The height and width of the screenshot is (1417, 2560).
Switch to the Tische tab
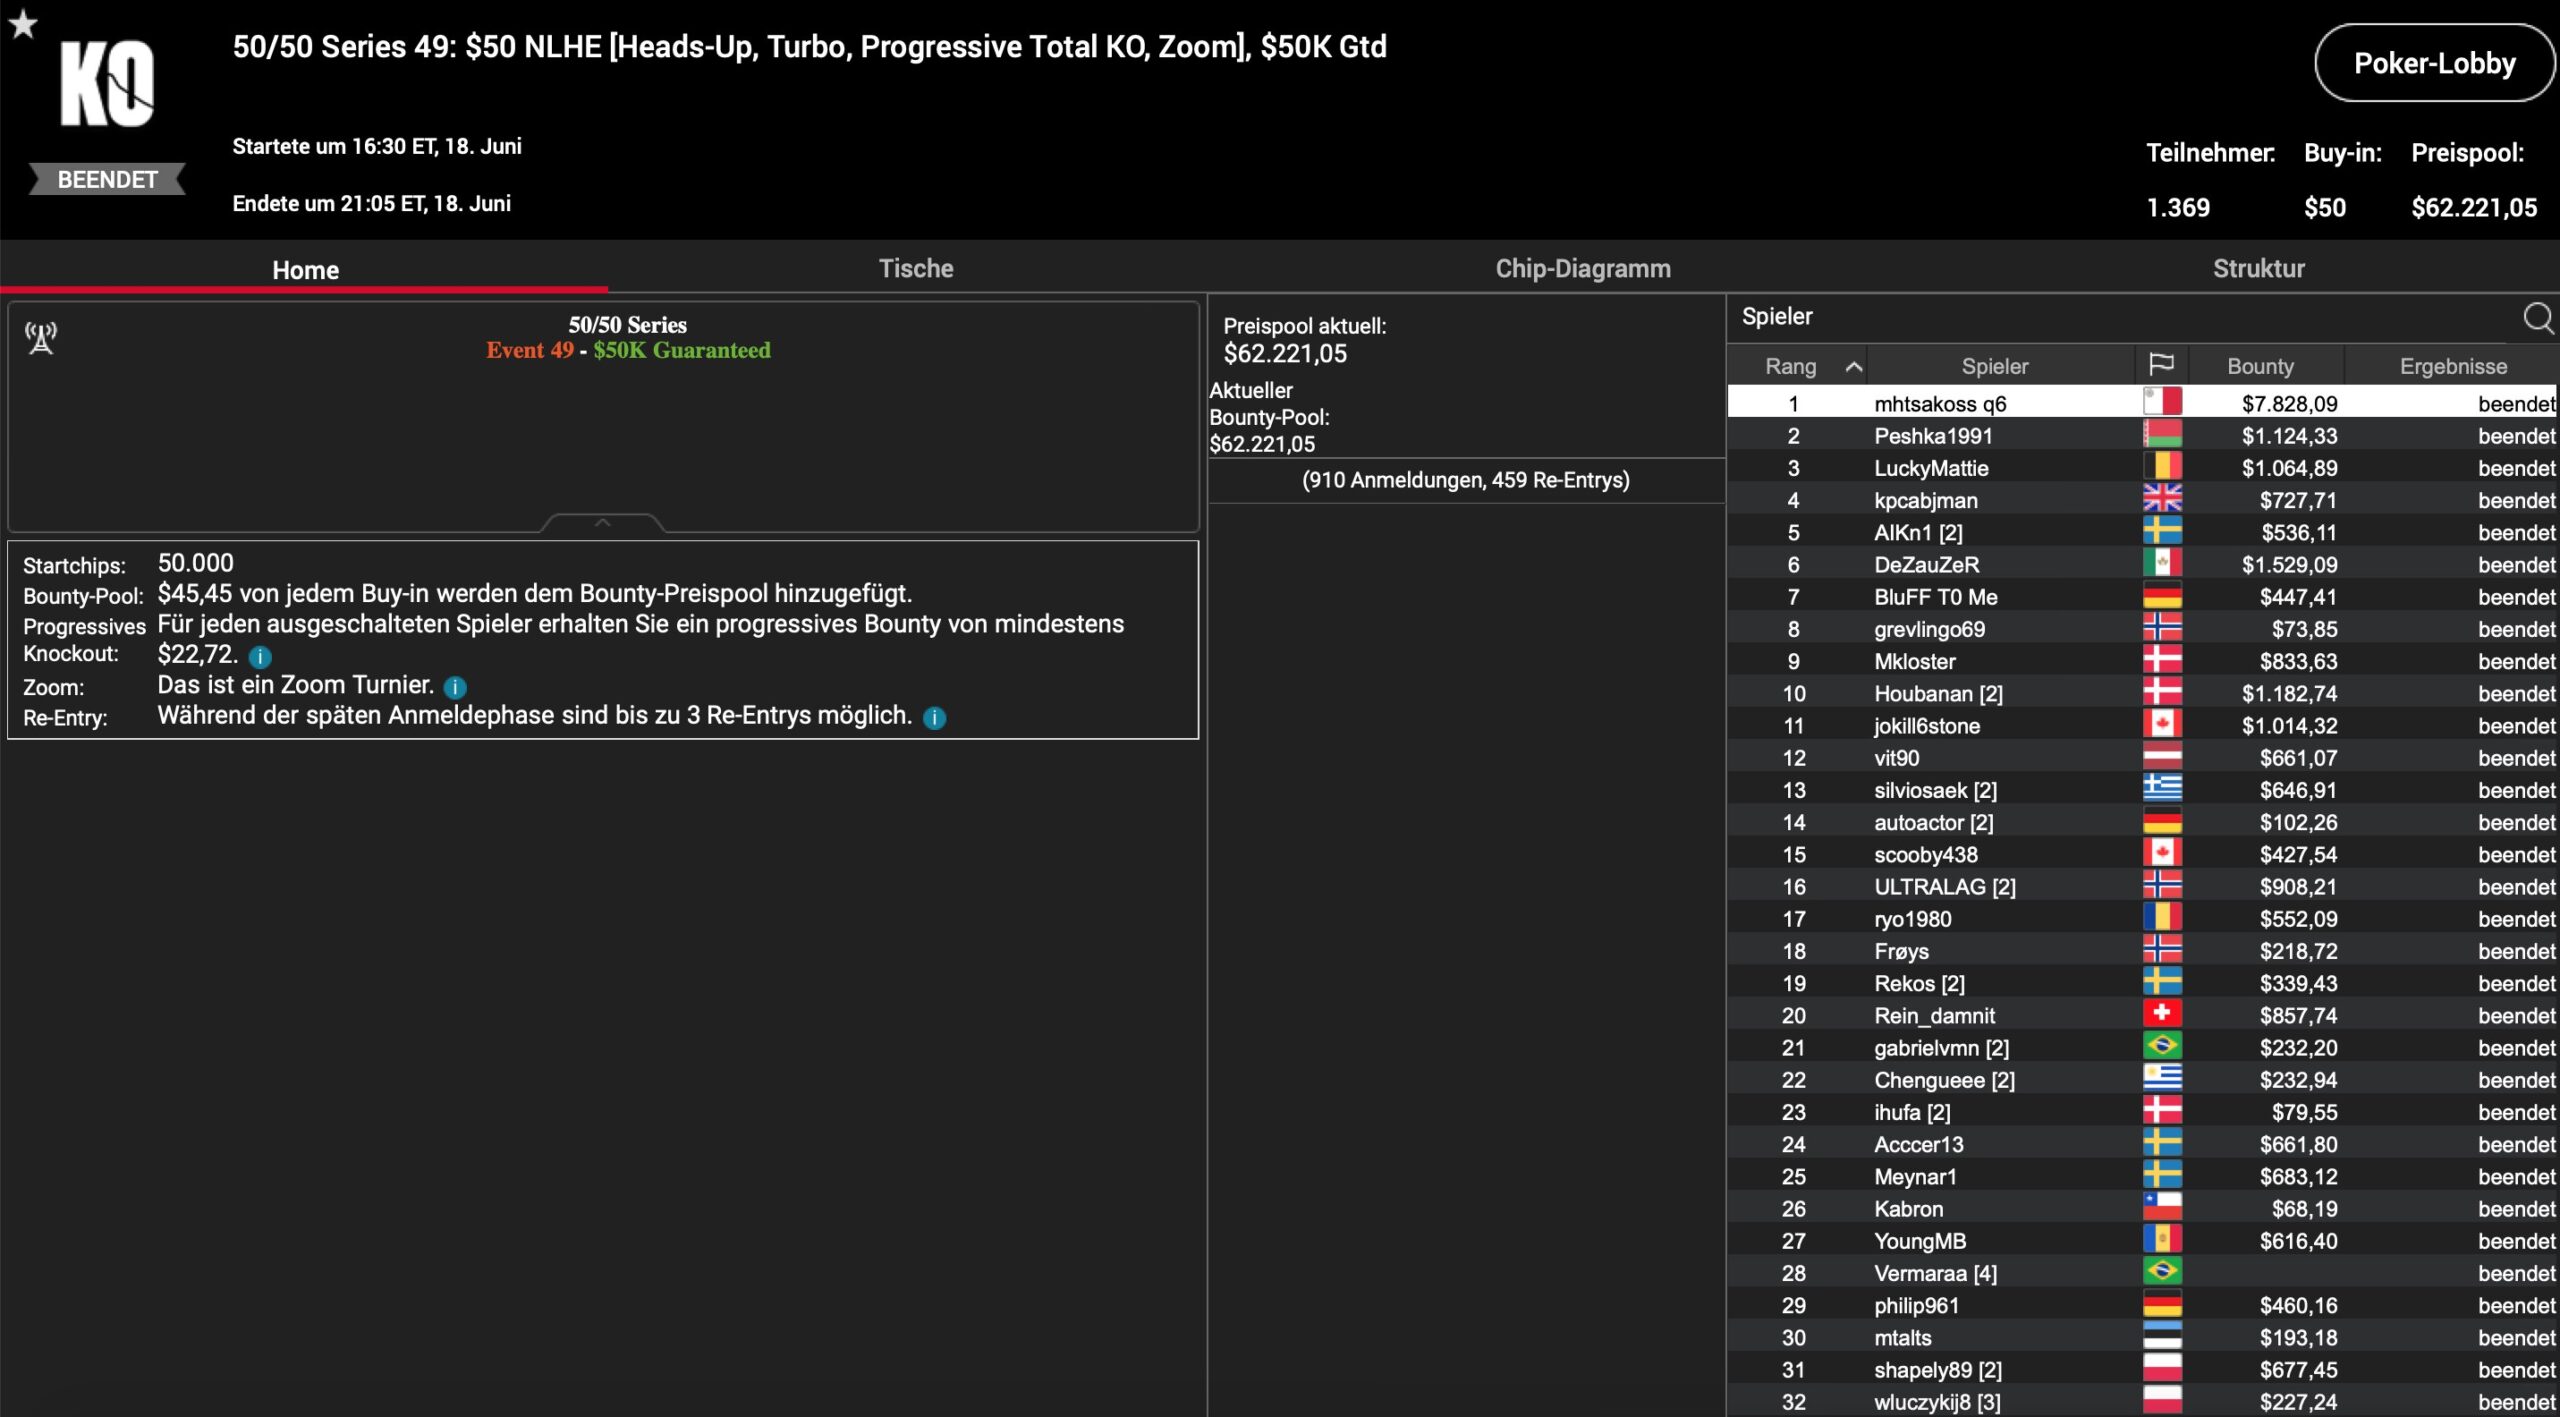coord(915,268)
